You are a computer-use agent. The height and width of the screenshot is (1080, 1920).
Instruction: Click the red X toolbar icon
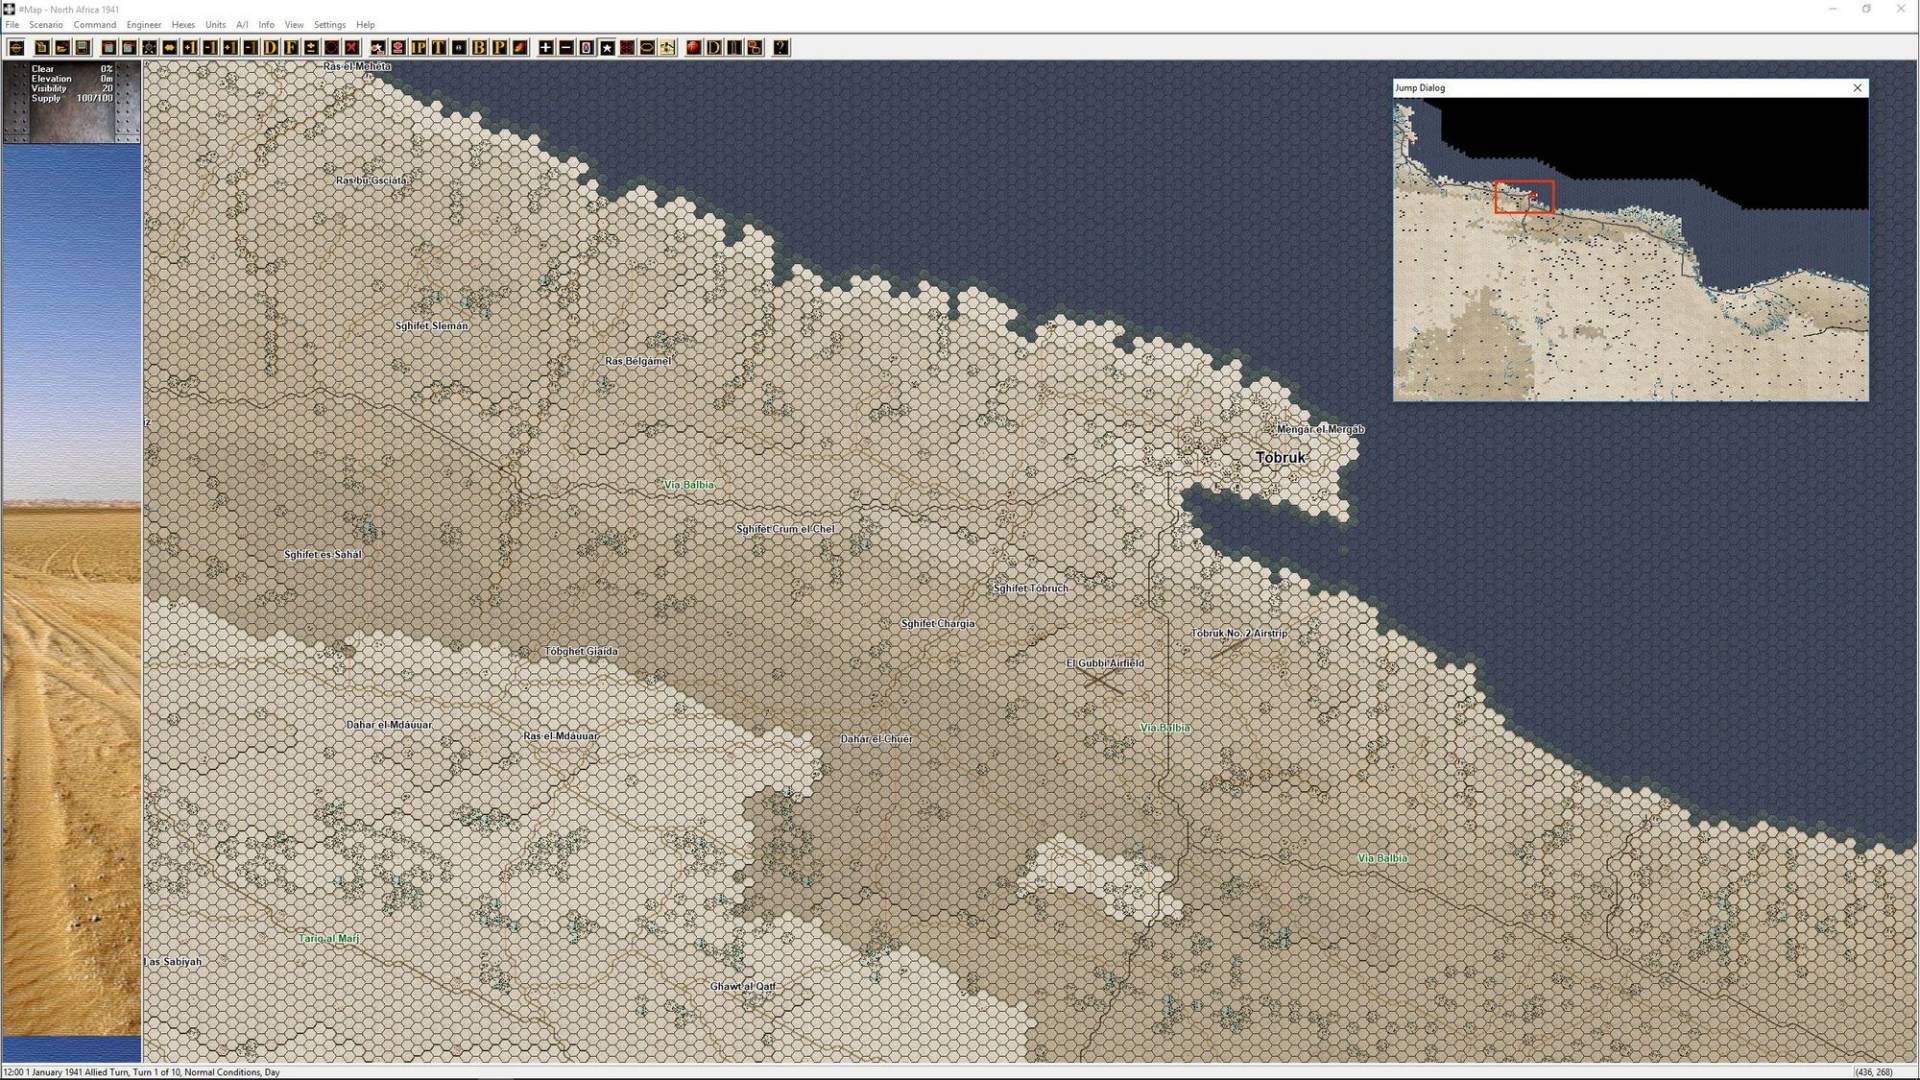(x=352, y=47)
